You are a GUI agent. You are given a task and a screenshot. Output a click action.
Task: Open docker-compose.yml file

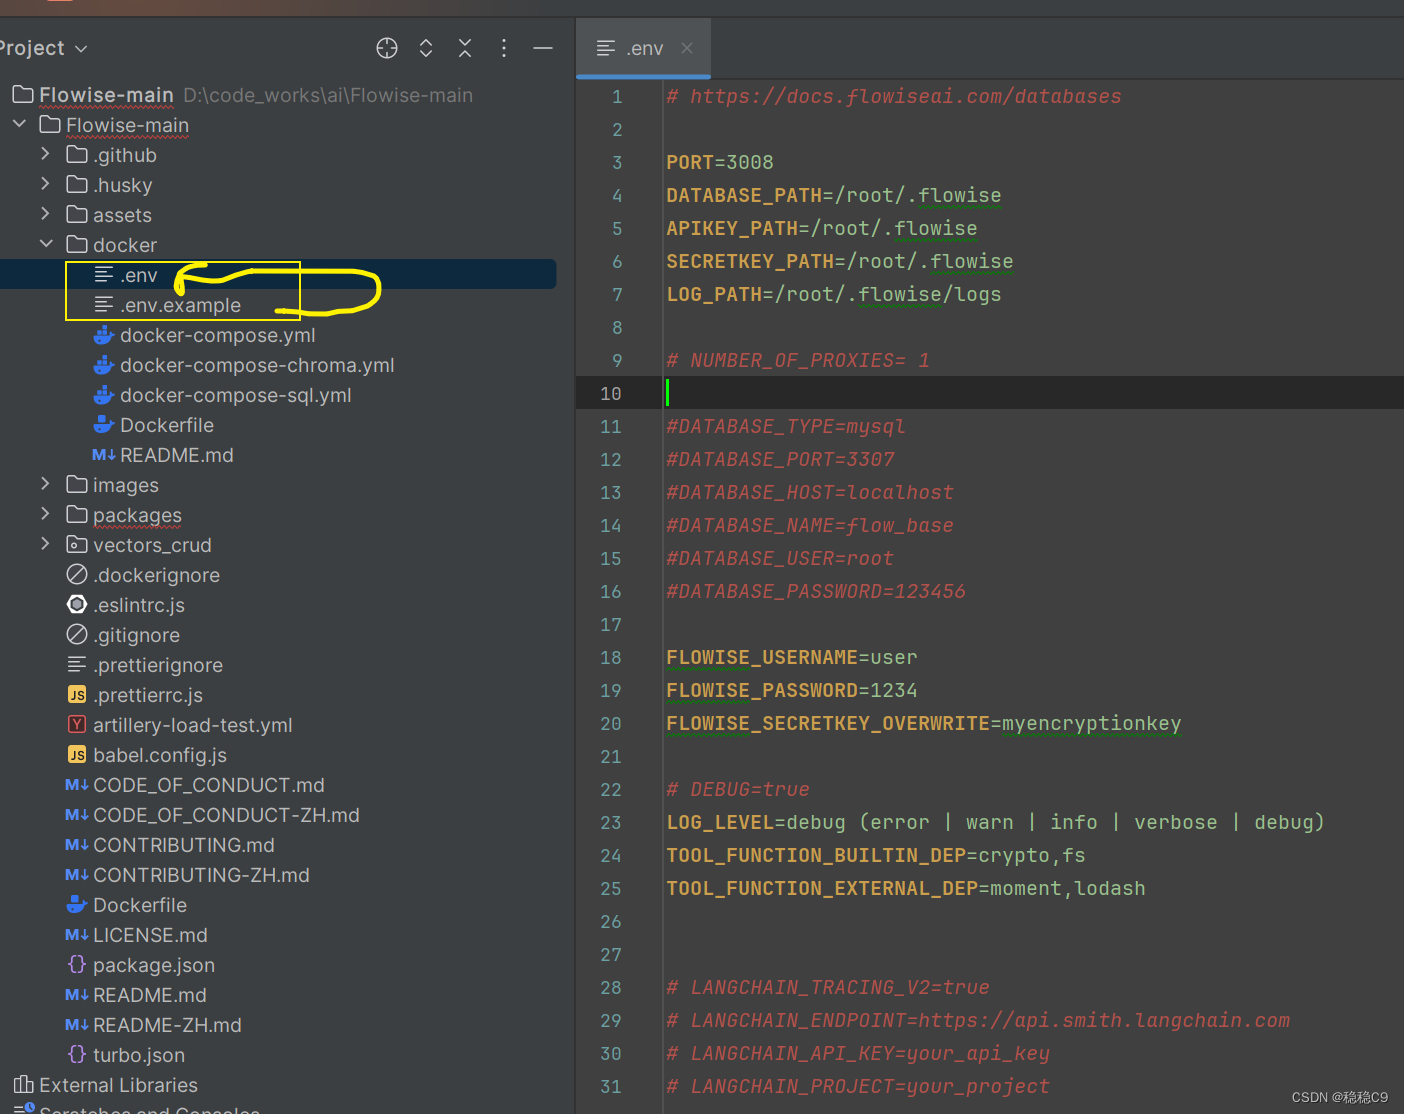[217, 335]
